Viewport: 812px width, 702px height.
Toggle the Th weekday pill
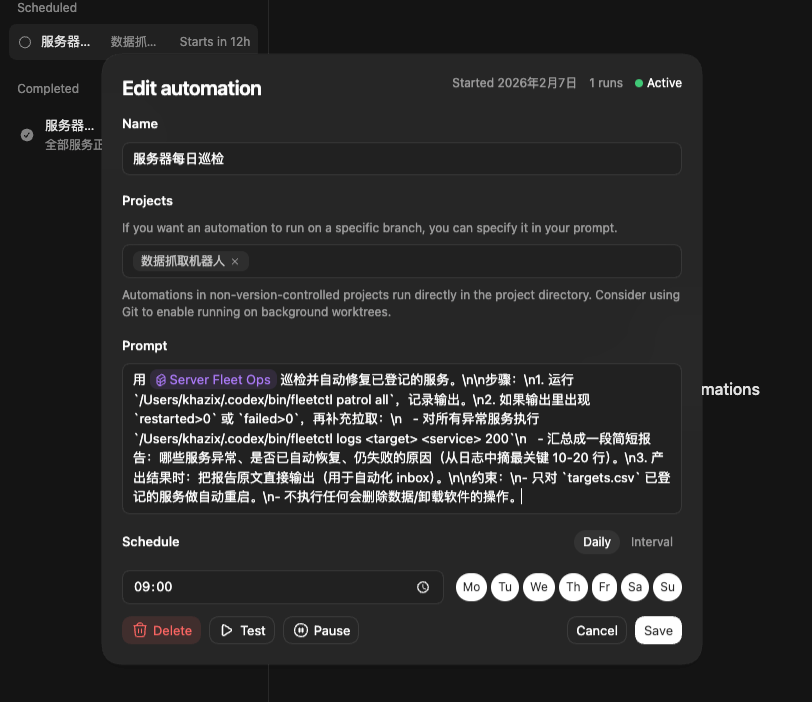(573, 587)
